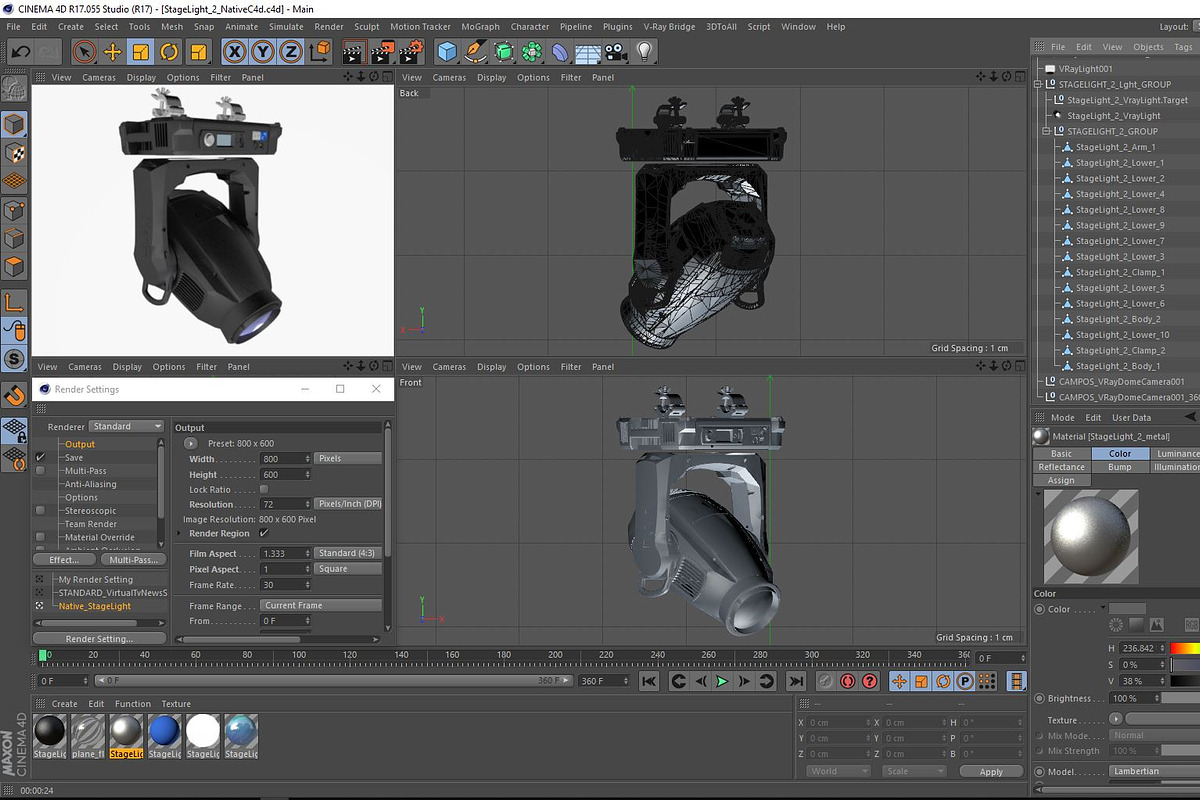Open the Deformer objects icon in toolbar

click(561, 51)
